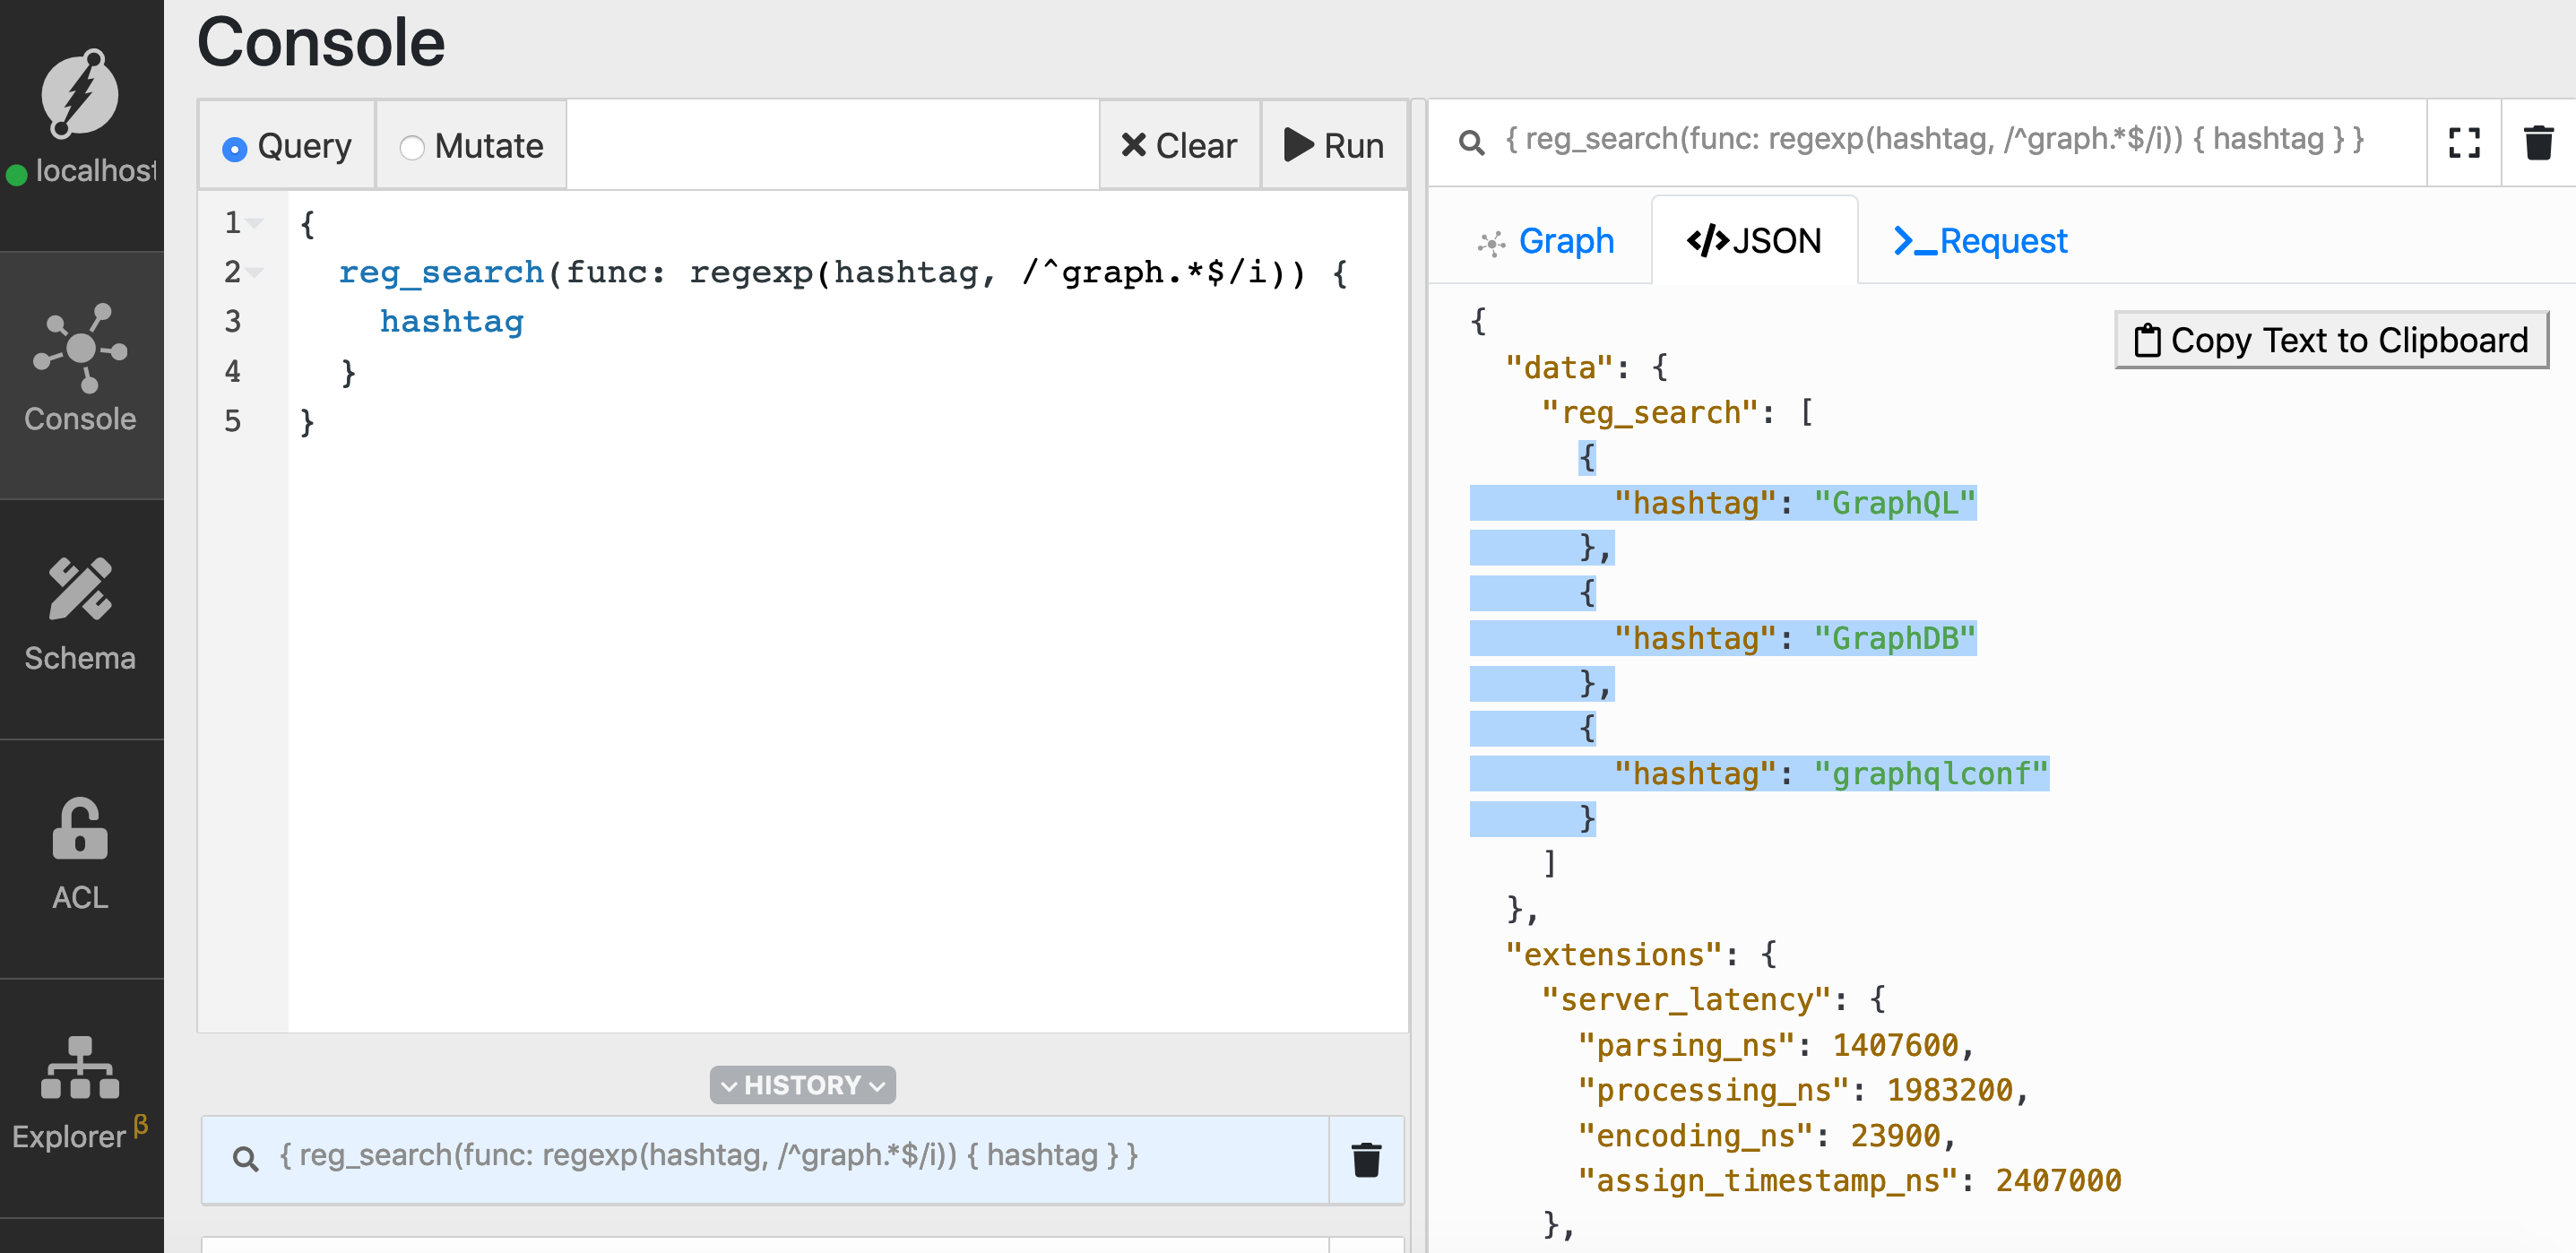Screen dimensions: 2576x1253
Task: Click the assign_timestamp_ns value 2407000
Action: click(x=2058, y=1180)
